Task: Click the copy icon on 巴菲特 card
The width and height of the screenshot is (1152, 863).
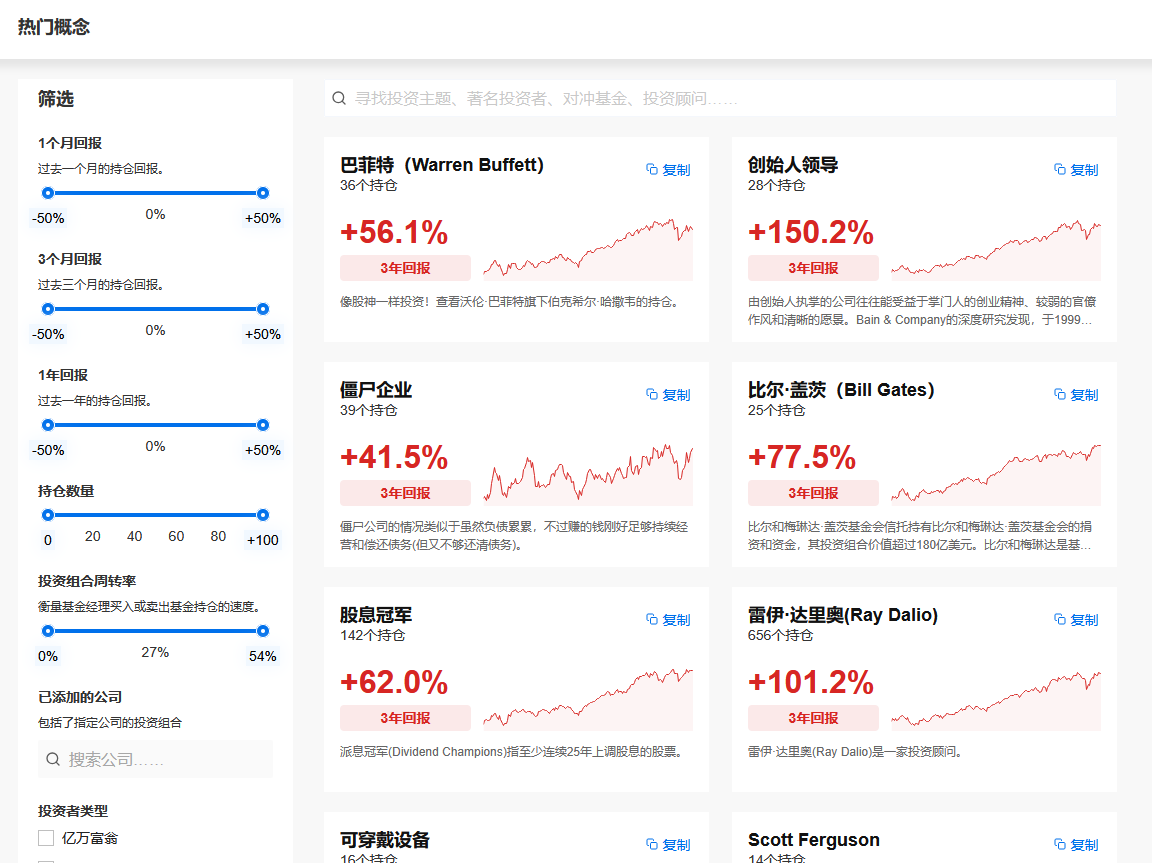Action: click(652, 169)
